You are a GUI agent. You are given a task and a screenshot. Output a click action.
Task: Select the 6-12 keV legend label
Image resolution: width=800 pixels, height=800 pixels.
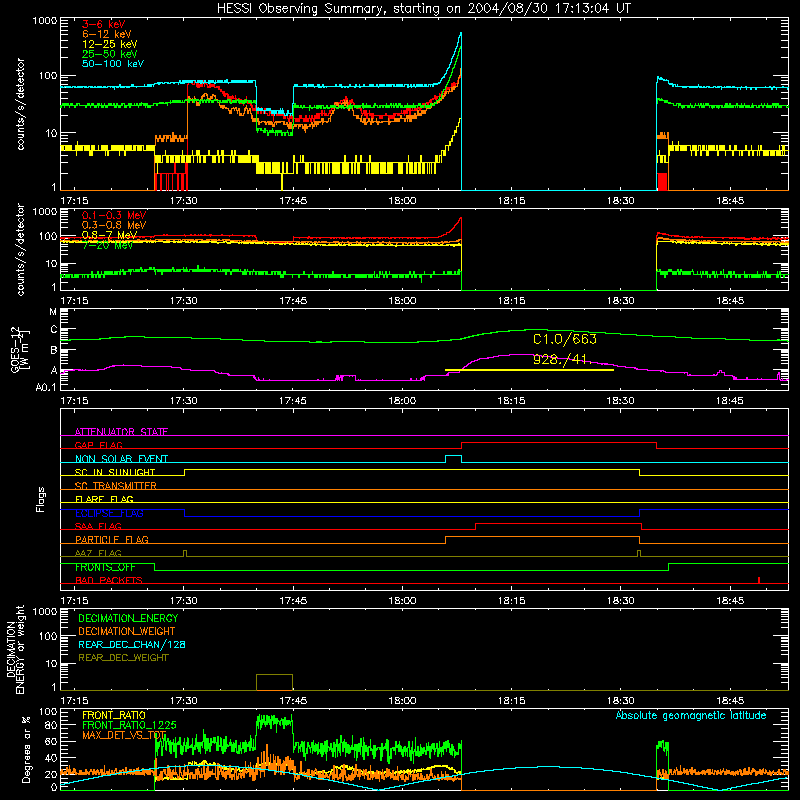point(107,34)
